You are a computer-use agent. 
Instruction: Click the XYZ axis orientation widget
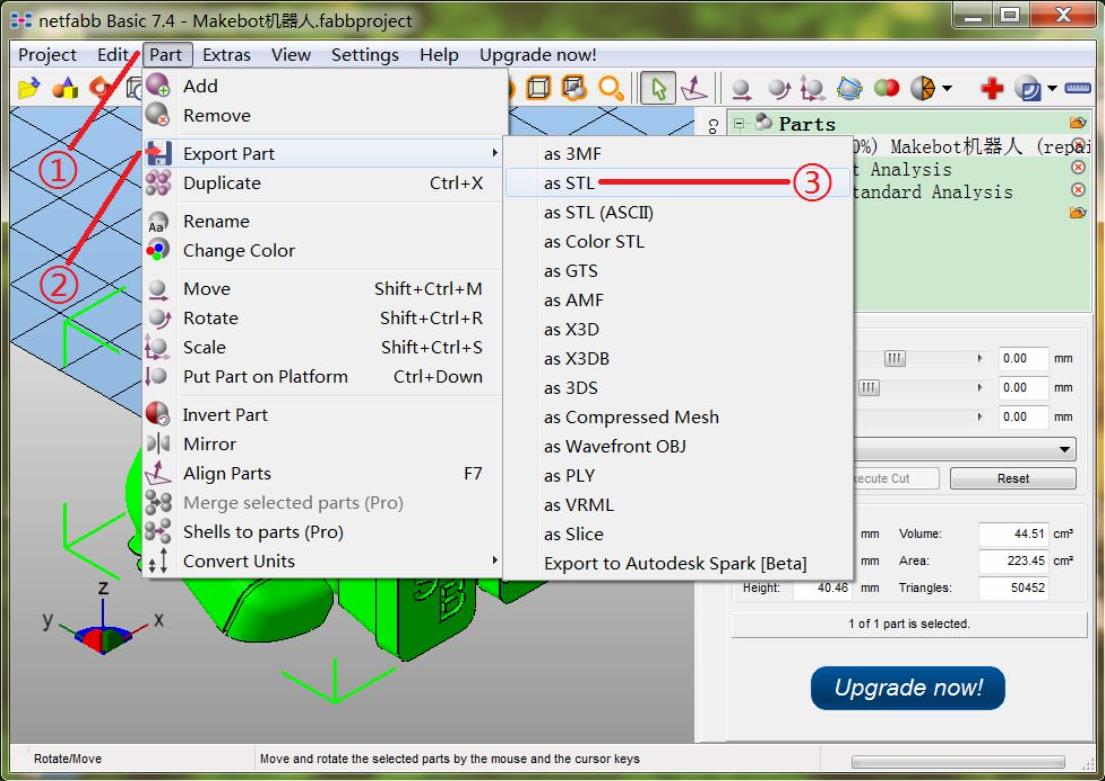point(103,620)
